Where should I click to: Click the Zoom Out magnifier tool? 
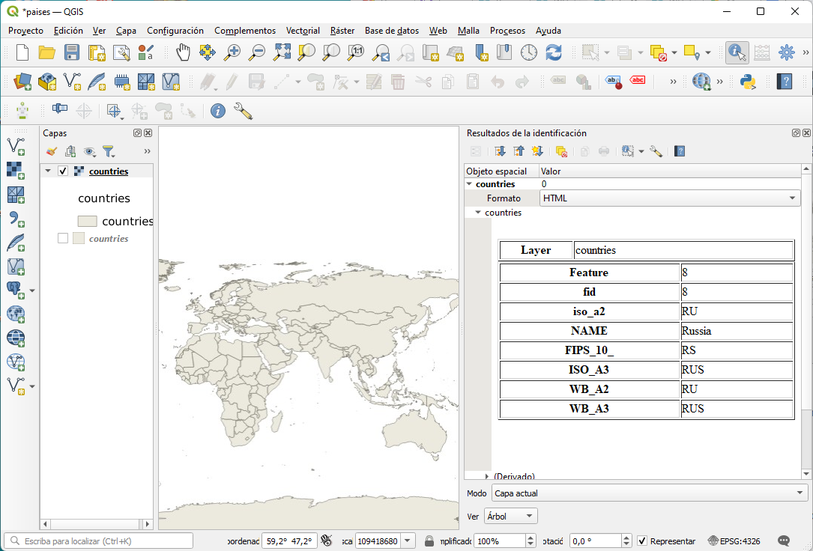click(257, 52)
